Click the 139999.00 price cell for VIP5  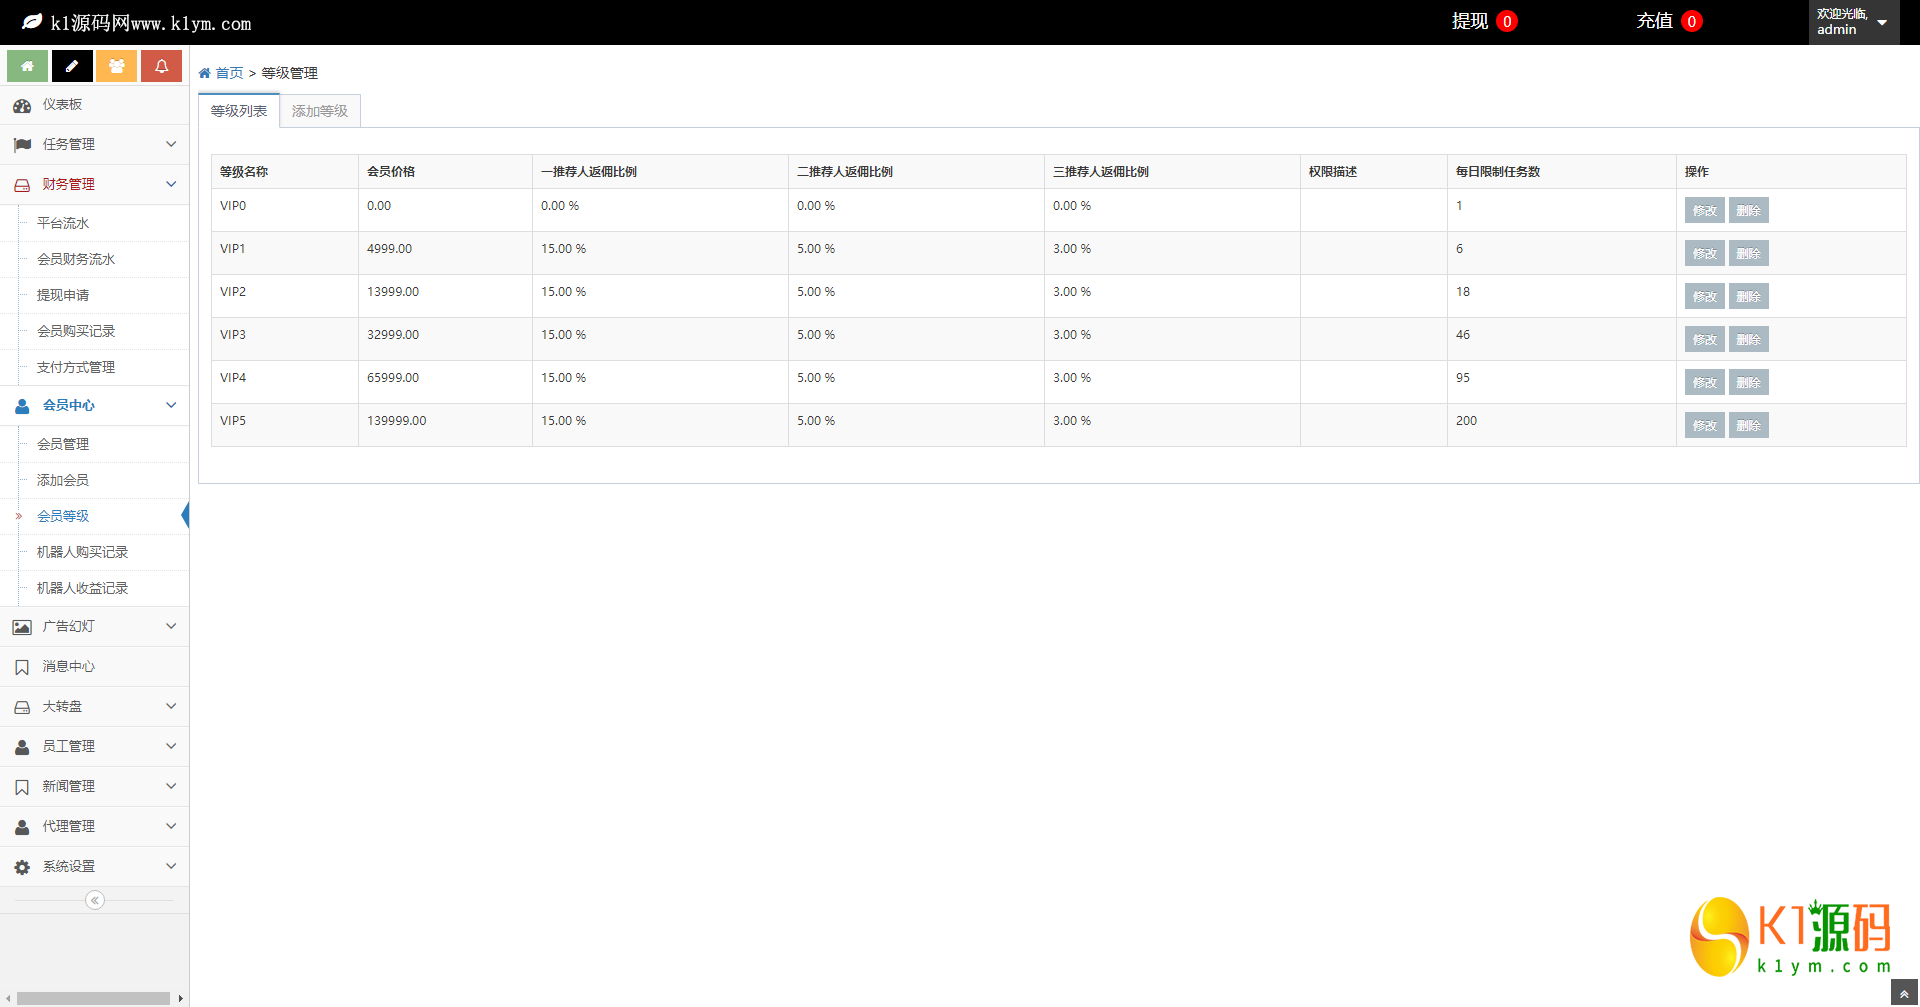point(445,425)
